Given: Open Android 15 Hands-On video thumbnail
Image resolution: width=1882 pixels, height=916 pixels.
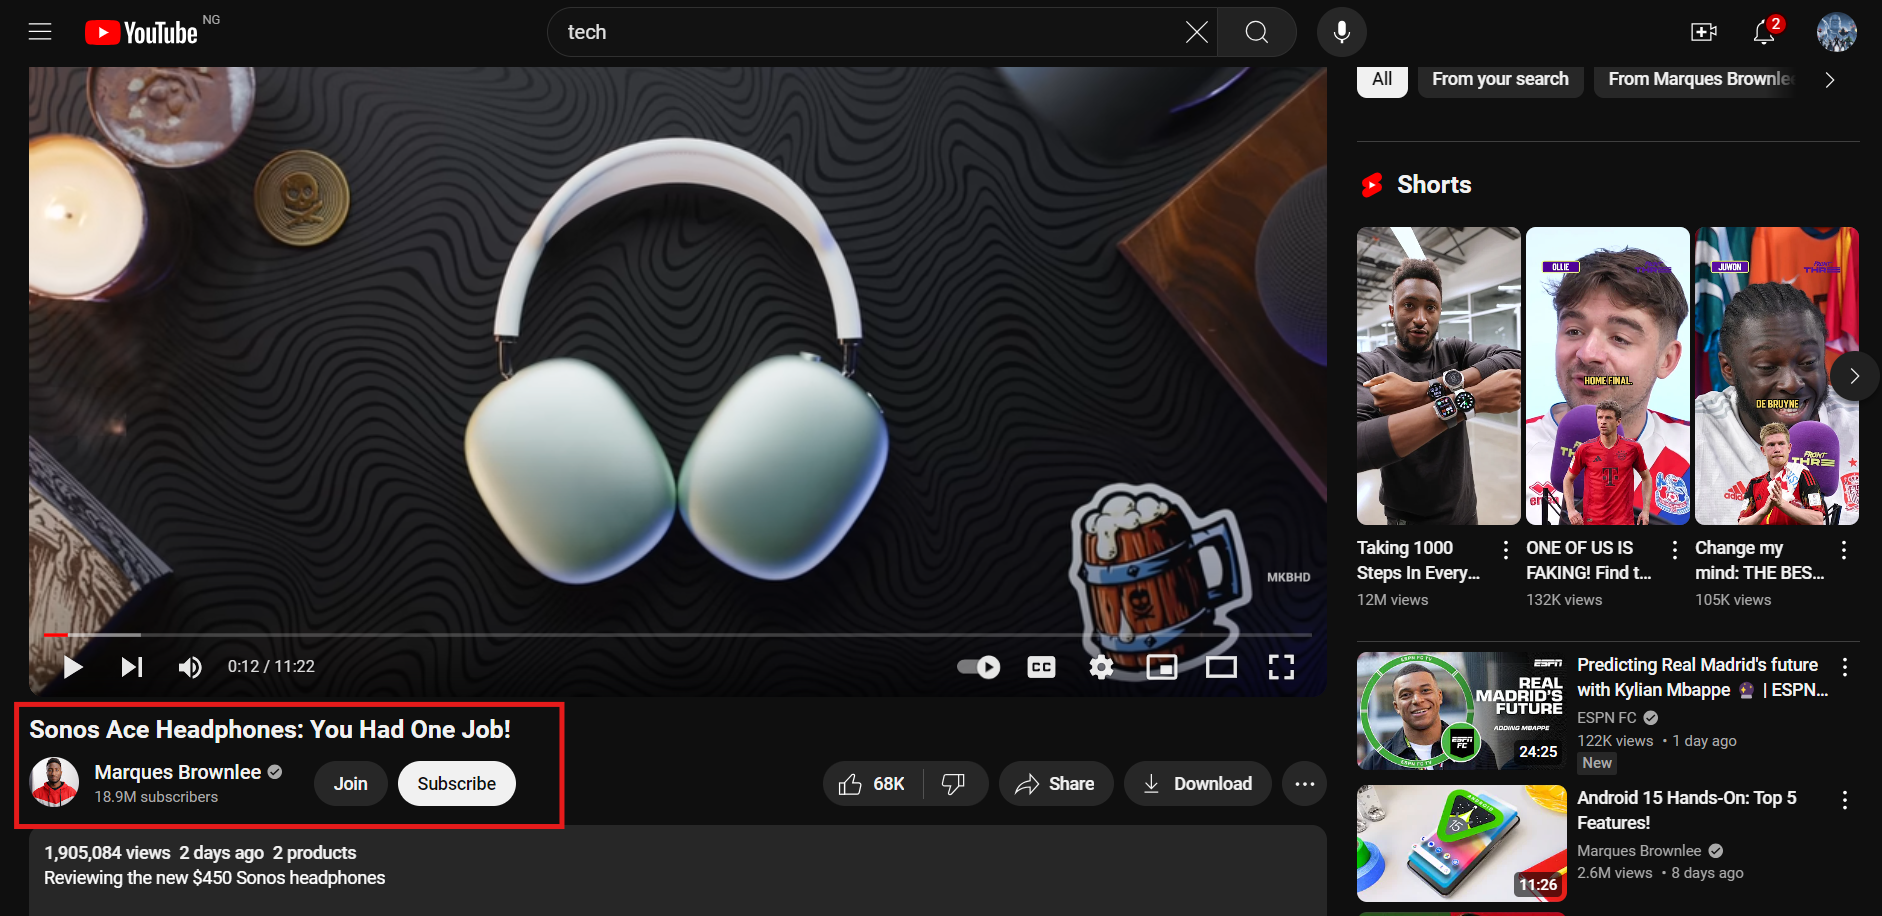Looking at the screenshot, I should [1461, 843].
